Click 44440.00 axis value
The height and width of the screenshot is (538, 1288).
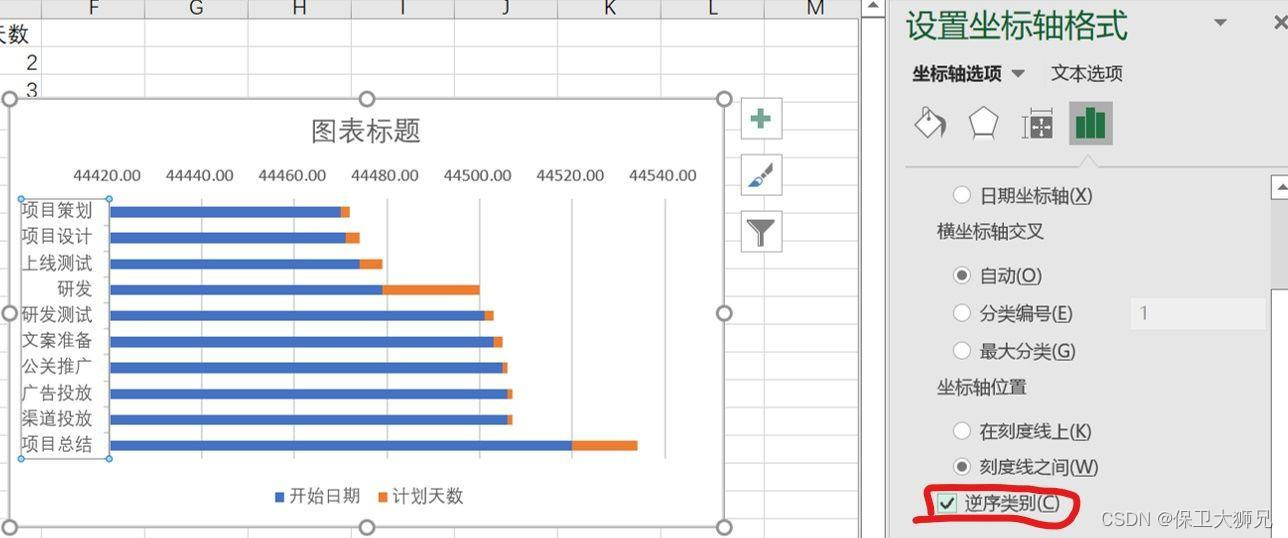(x=200, y=176)
